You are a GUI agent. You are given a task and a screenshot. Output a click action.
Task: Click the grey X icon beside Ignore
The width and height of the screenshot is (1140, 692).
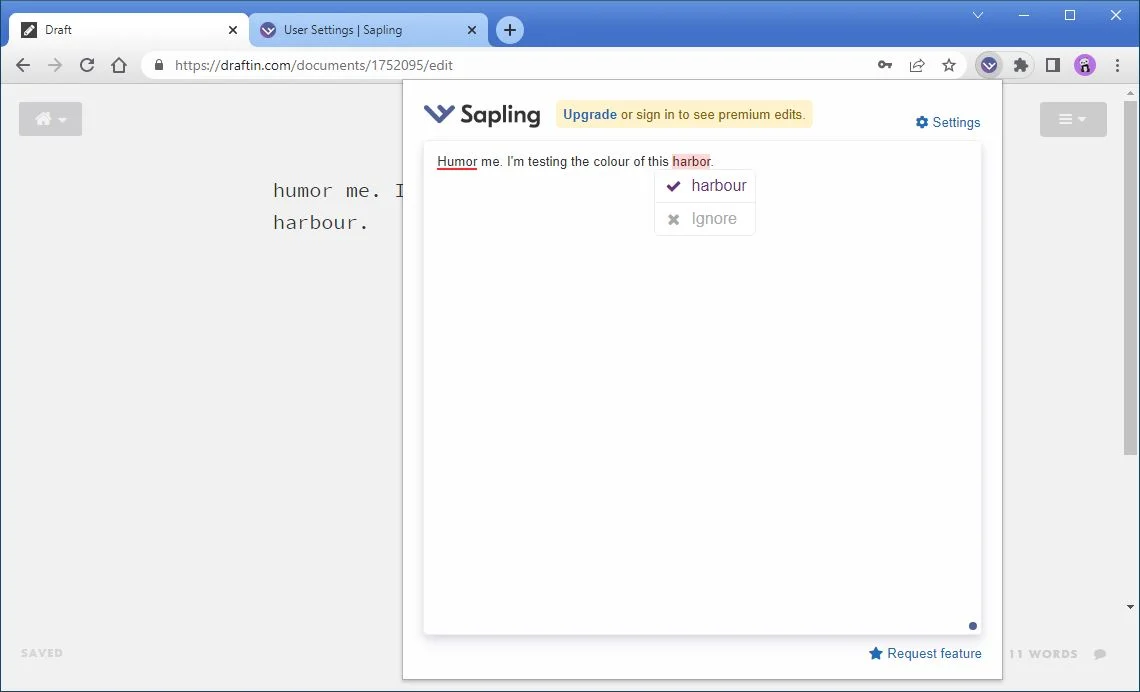(674, 220)
